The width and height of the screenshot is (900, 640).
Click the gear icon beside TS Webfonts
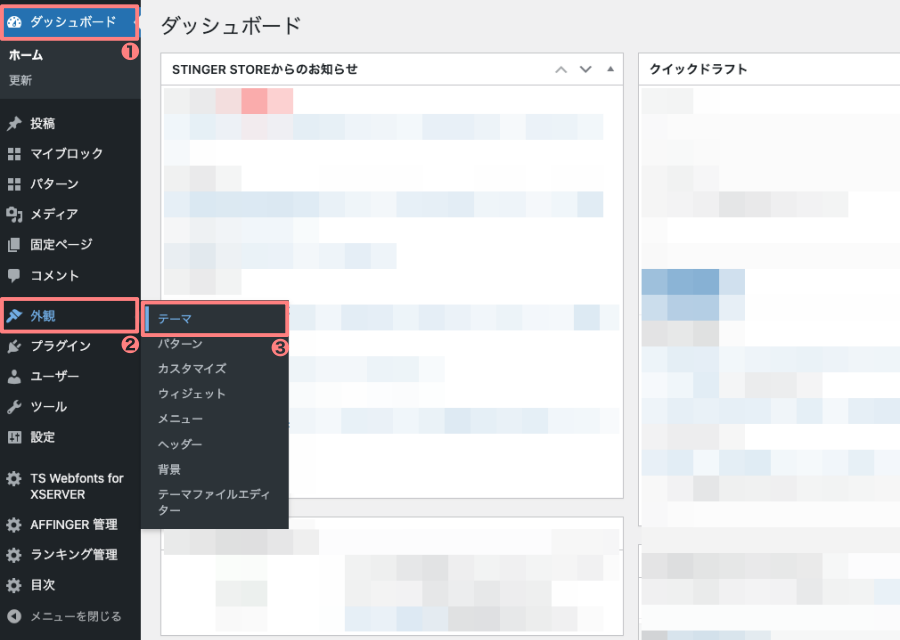14,479
